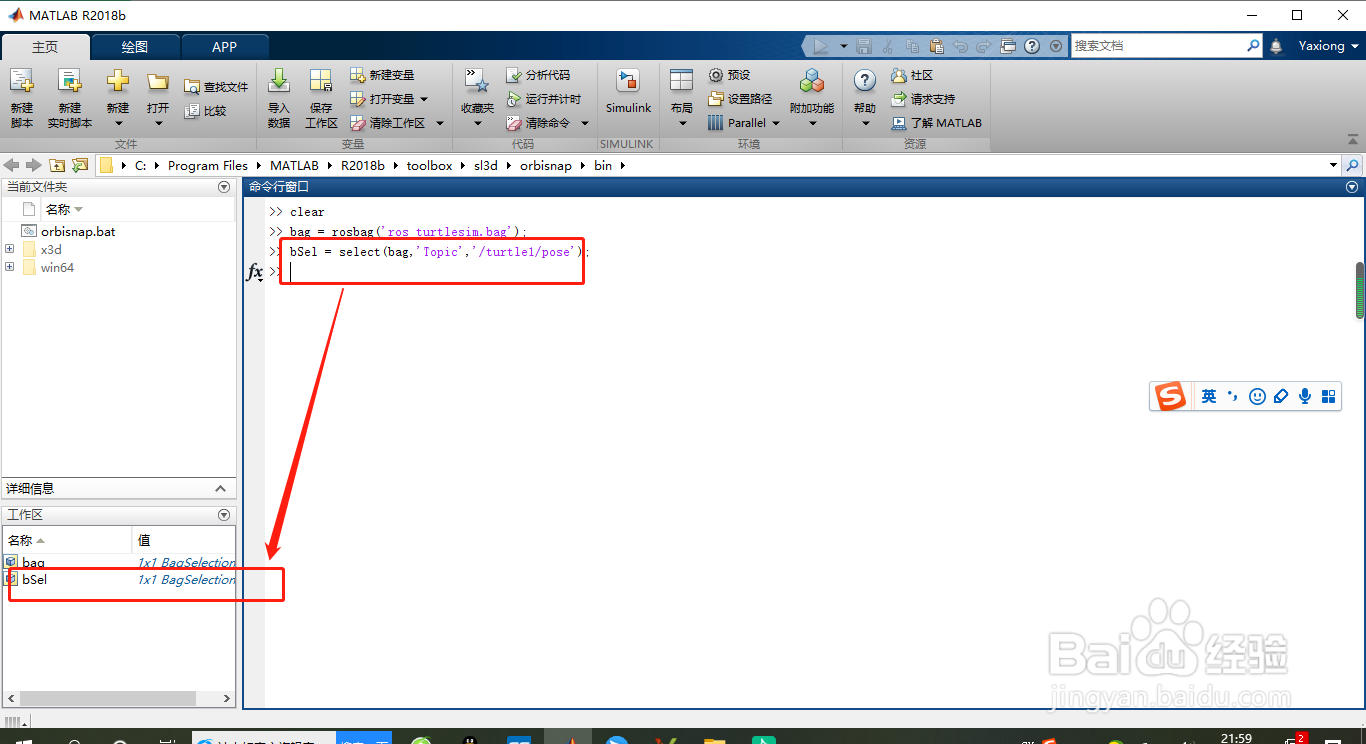Click the MATLAB folder in the address path

point(294,165)
